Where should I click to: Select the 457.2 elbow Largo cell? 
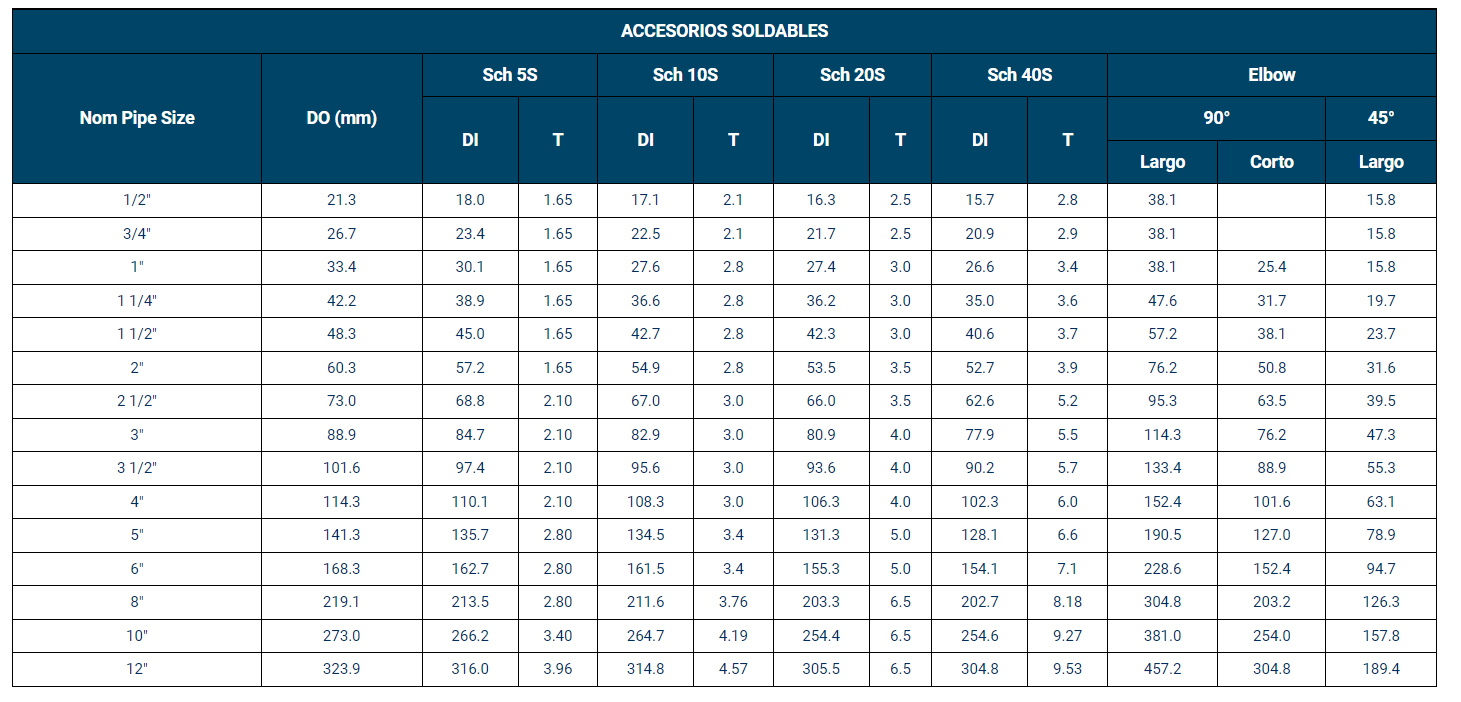click(1162, 669)
